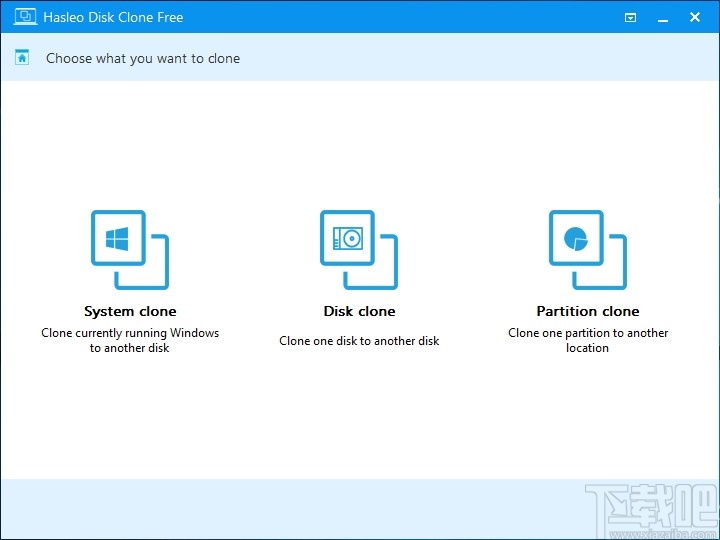Viewport: 720px width, 540px height.
Task: Select the "System clone" label
Action: tap(130, 311)
